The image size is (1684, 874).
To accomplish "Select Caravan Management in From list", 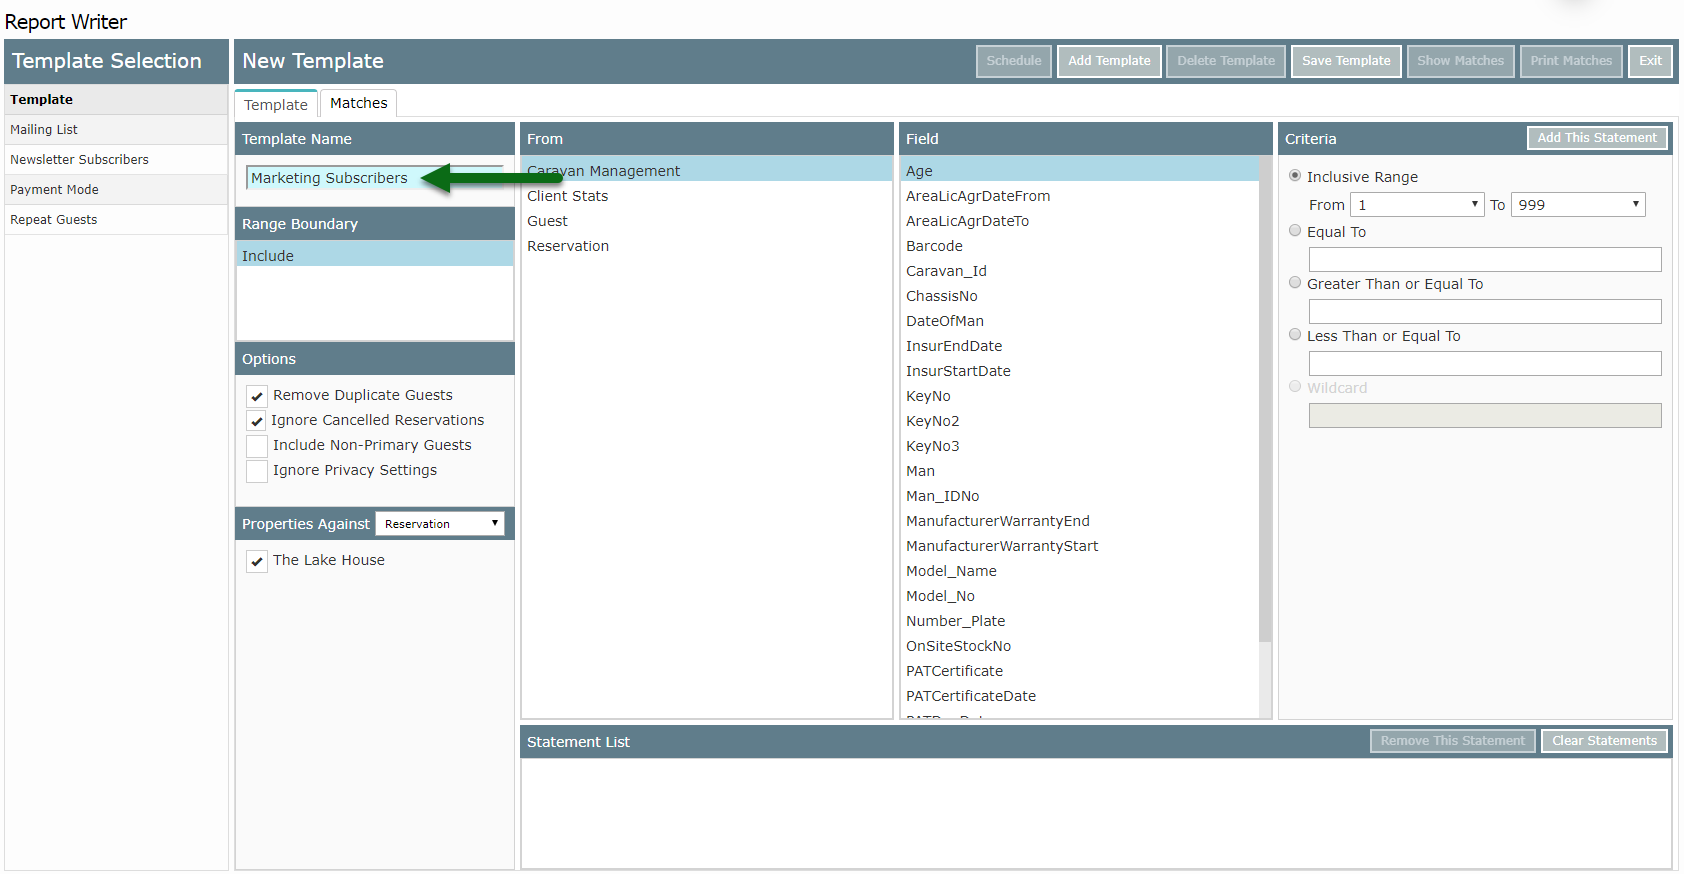I will click(x=706, y=171).
